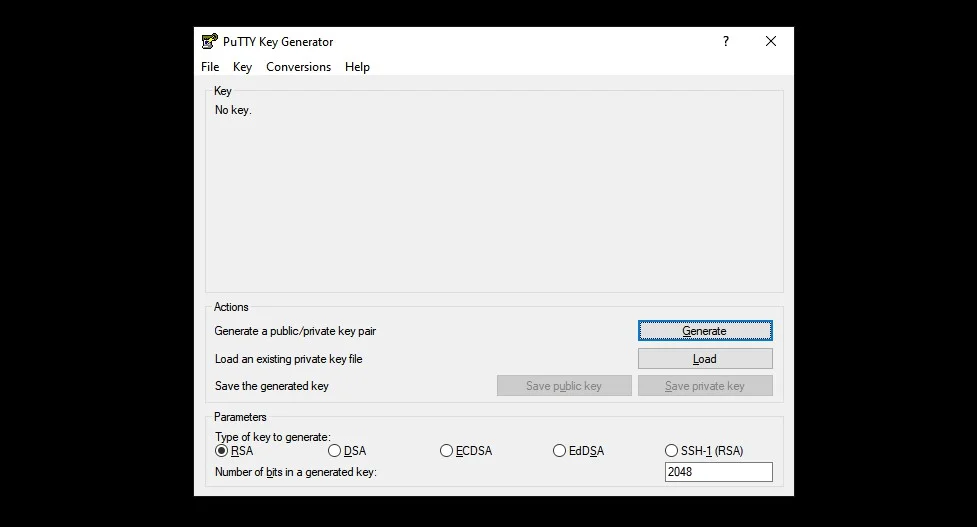977x527 pixels.
Task: Click "Type of key to generate:" label
Action: click(x=273, y=437)
